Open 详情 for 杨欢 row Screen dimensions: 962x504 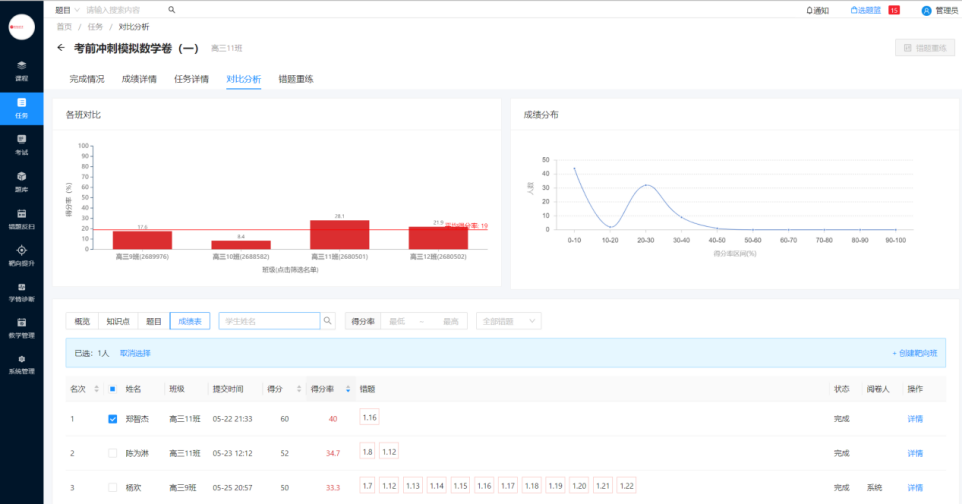915,487
